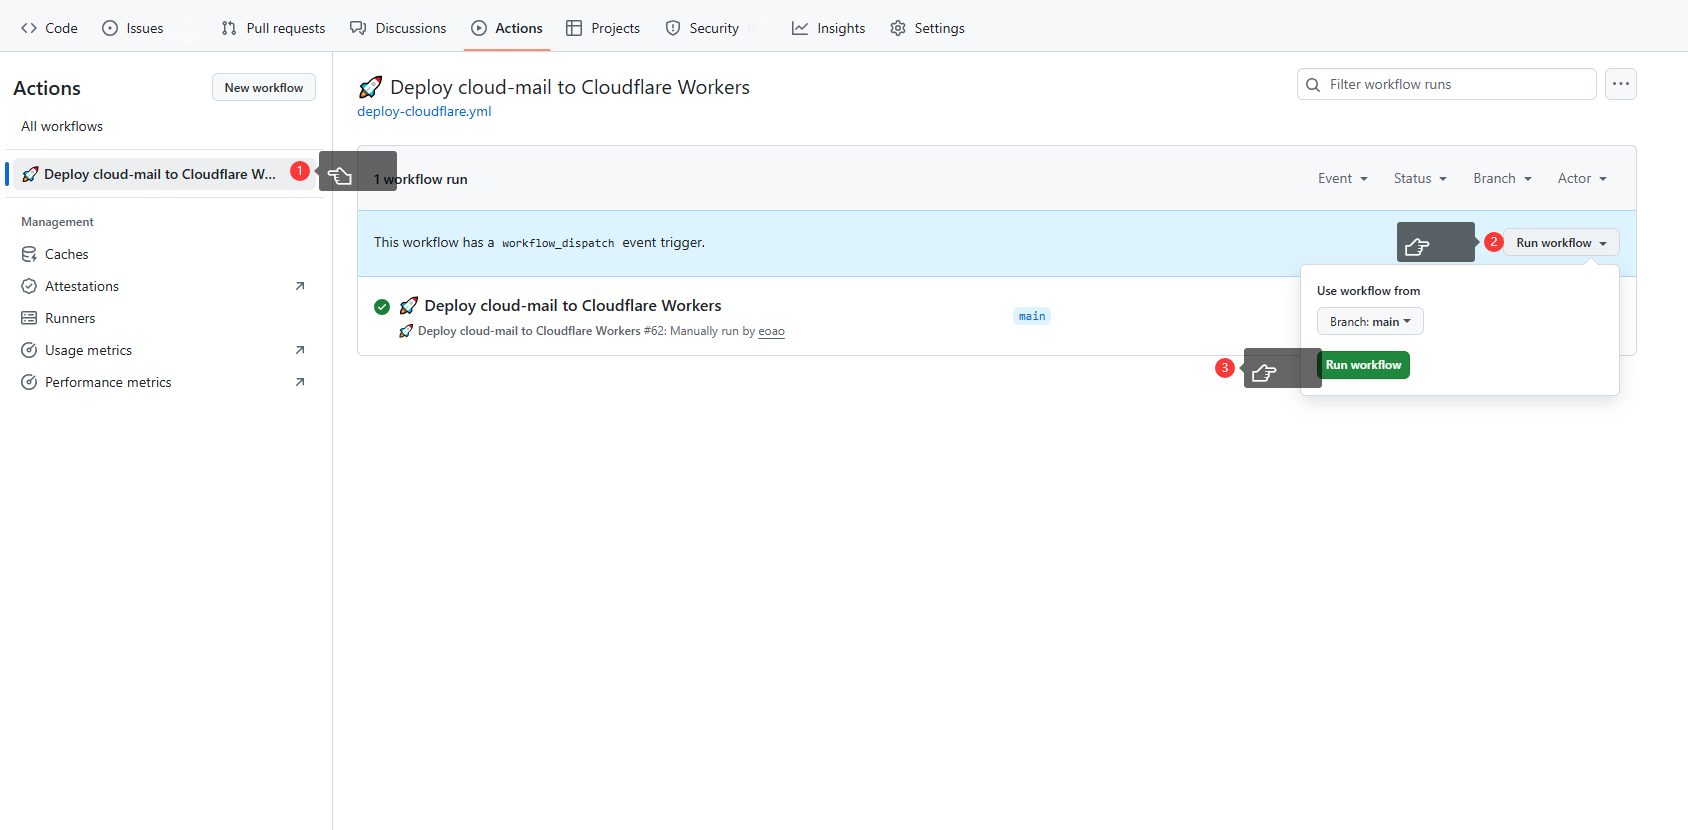1688x830 pixels.
Task: Expand the Status filter dropdown
Action: point(1420,178)
